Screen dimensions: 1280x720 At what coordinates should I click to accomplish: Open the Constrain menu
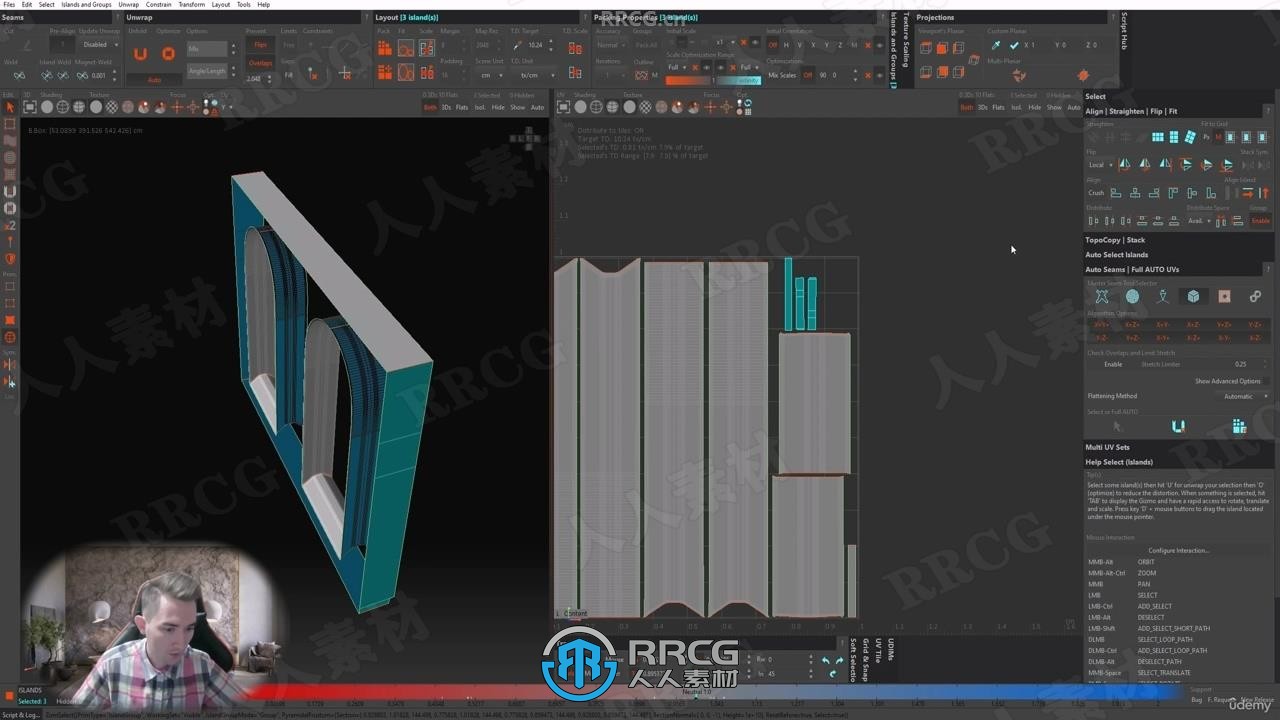pyautogui.click(x=159, y=4)
